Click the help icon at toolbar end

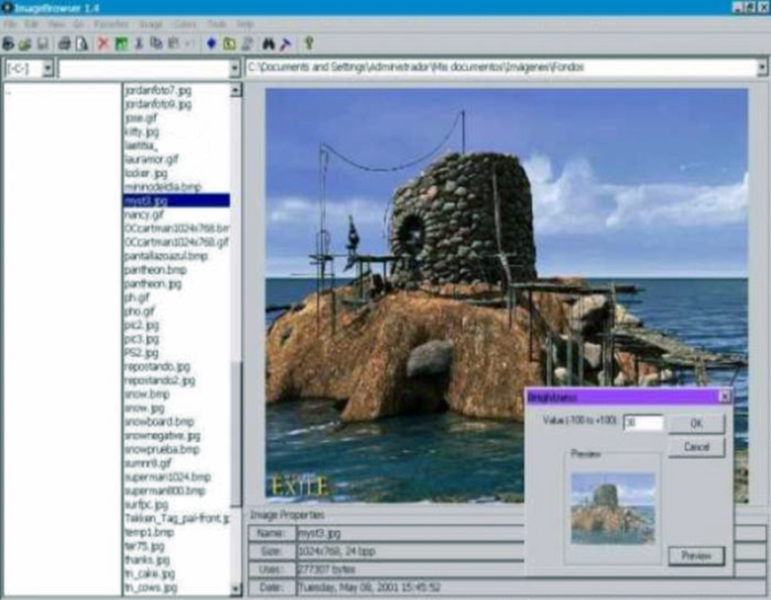pos(309,44)
